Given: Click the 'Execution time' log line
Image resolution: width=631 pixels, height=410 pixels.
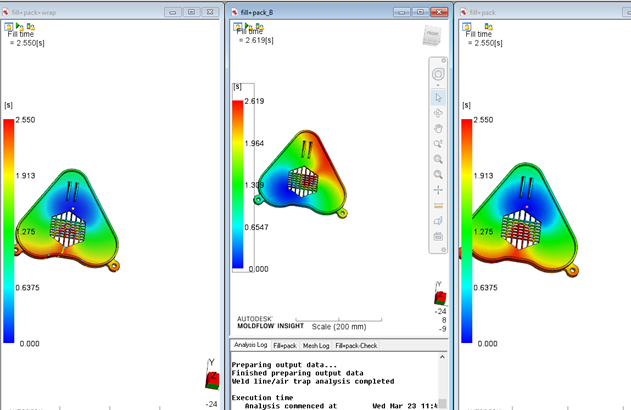Looking at the screenshot, I should tap(262, 398).
